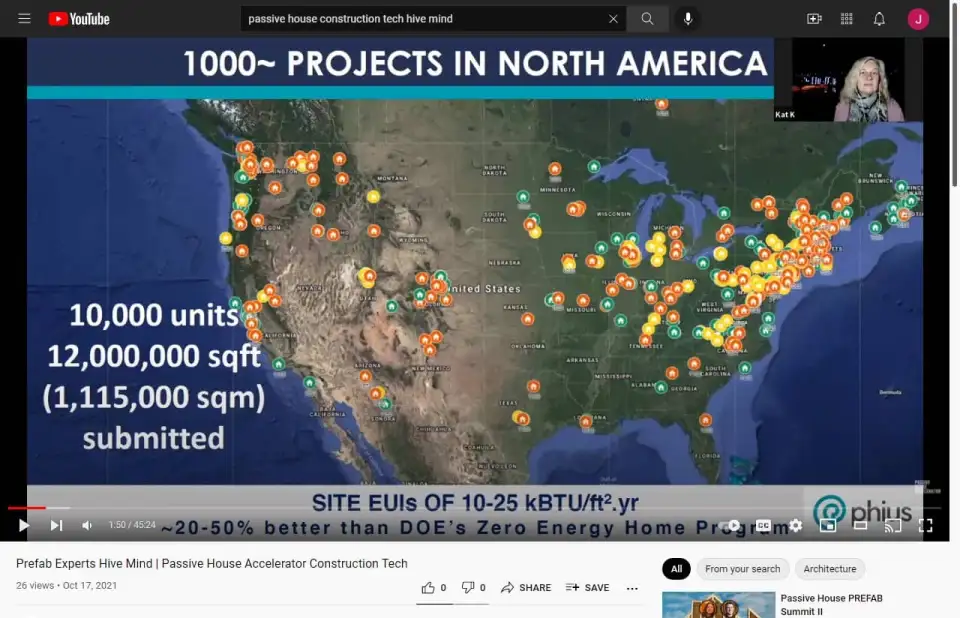Open the hamburger guide menu

pos(24,19)
